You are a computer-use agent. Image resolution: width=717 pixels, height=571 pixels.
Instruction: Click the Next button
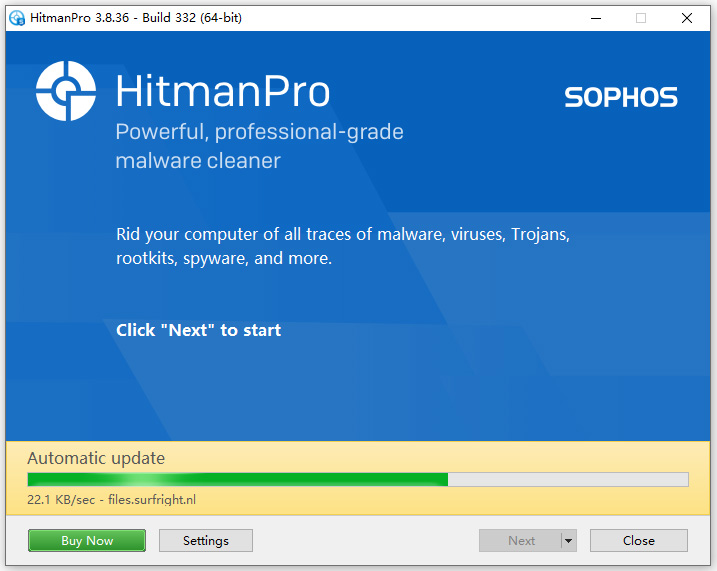tap(520, 540)
